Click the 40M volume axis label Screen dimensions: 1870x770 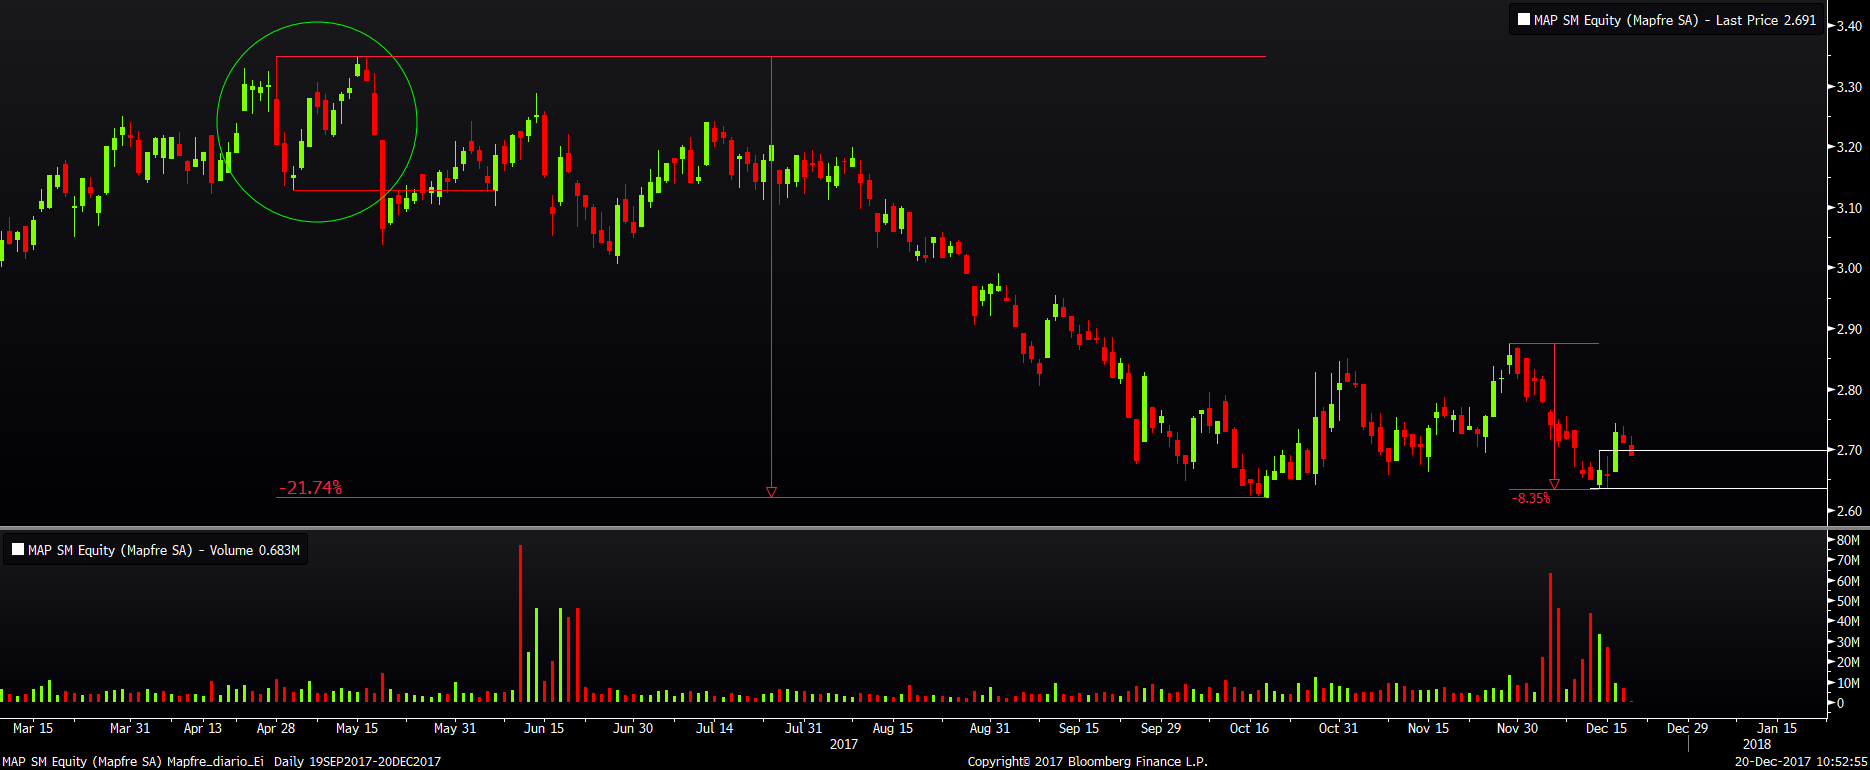point(1848,621)
